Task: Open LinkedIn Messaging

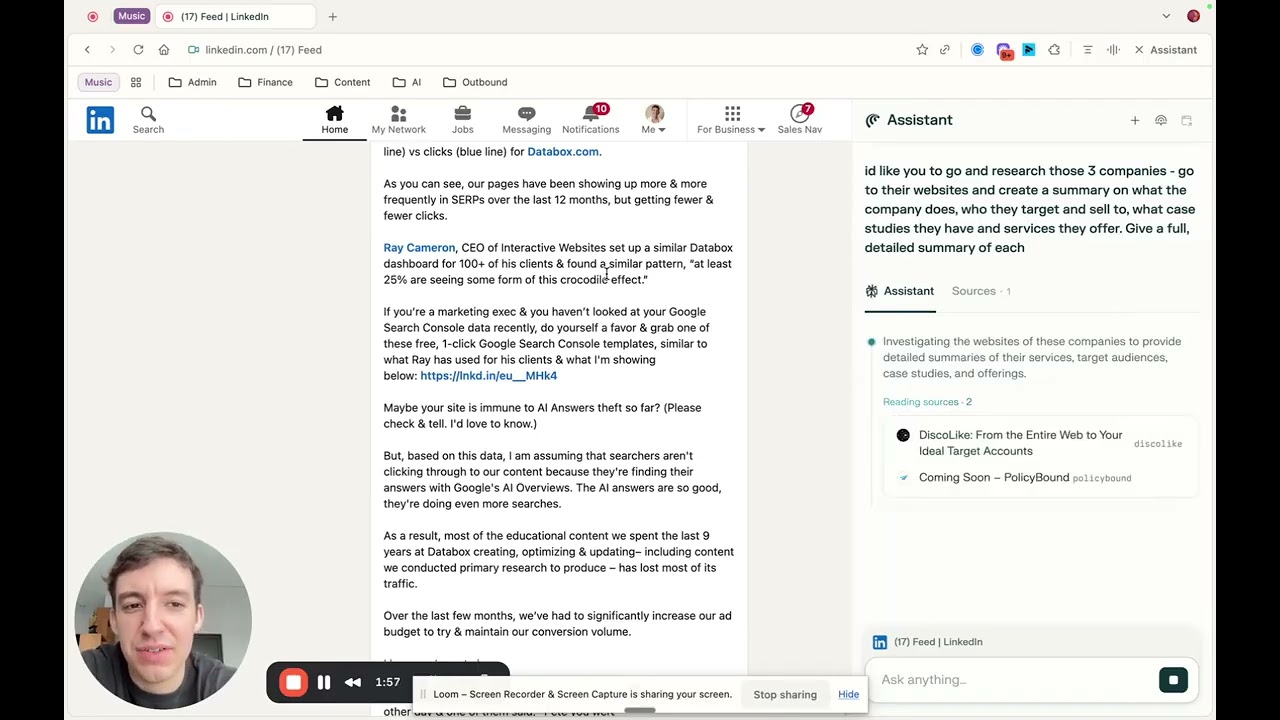Action: [526, 120]
